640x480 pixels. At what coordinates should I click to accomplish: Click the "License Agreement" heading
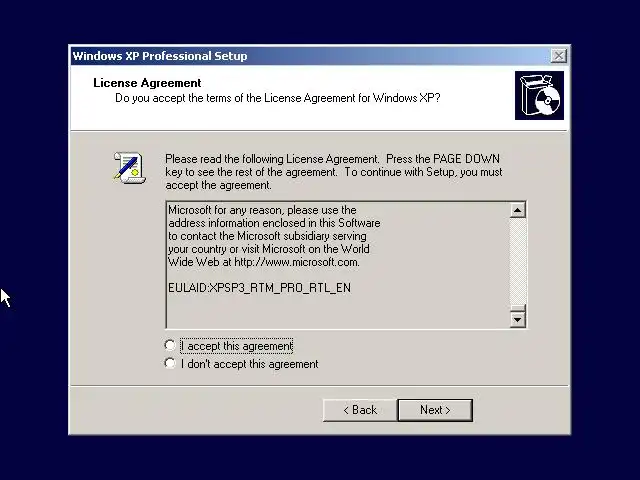pos(147,83)
